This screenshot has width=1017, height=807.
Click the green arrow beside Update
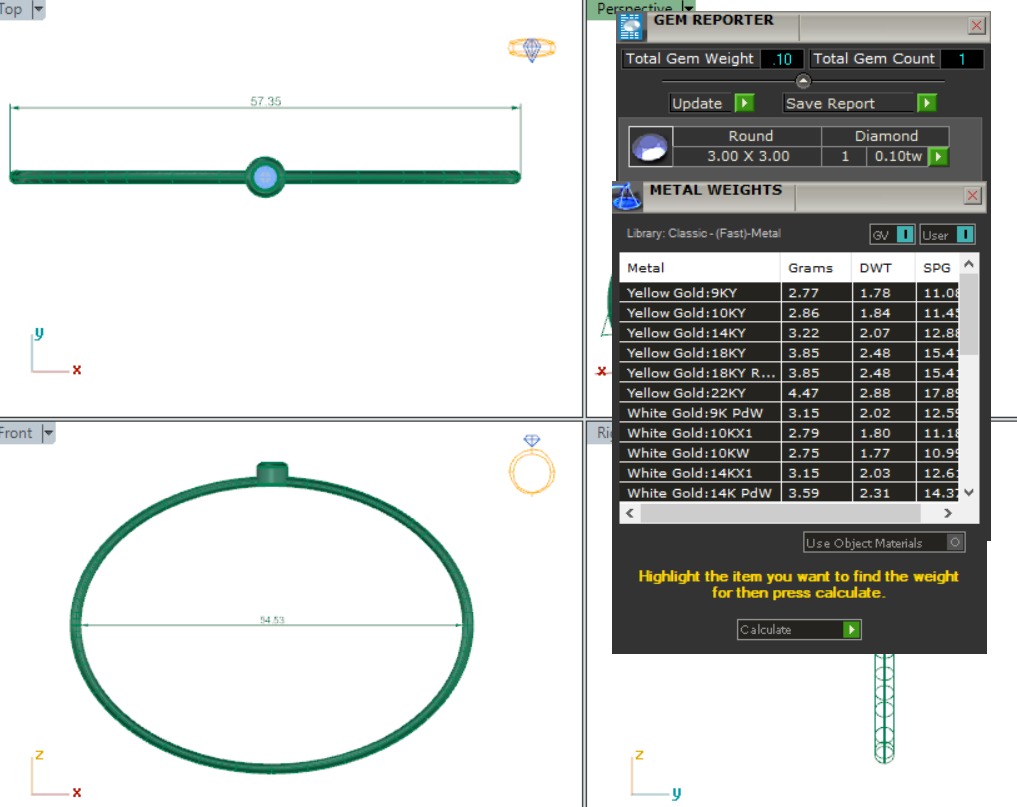coord(744,103)
